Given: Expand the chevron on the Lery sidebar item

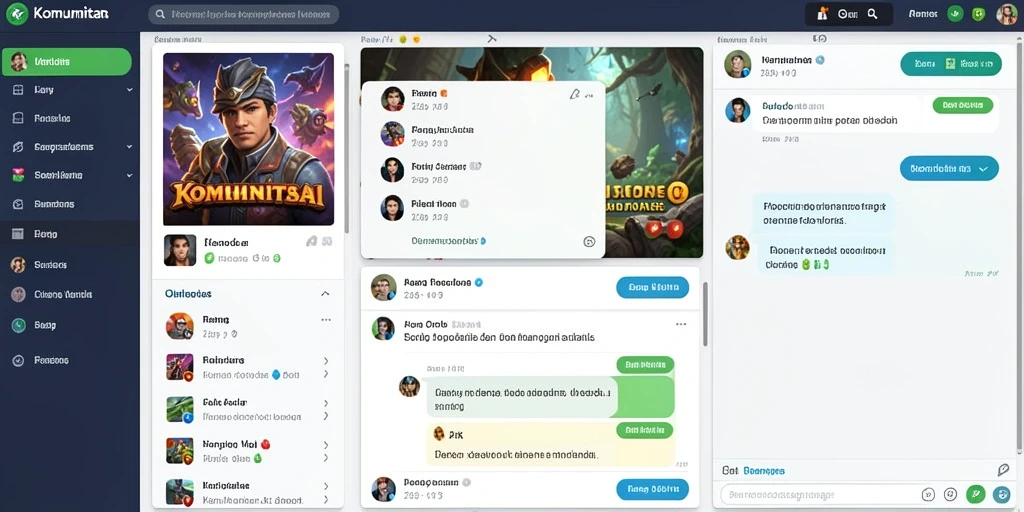Looking at the screenshot, I should coord(129,90).
